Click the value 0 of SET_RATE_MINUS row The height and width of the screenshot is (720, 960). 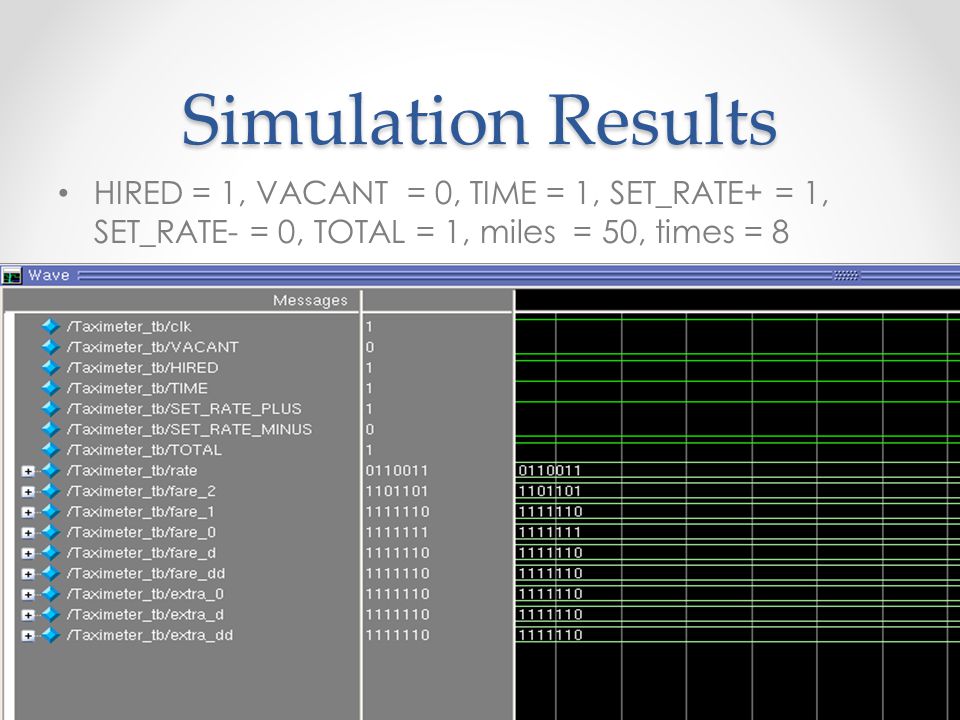[370, 429]
